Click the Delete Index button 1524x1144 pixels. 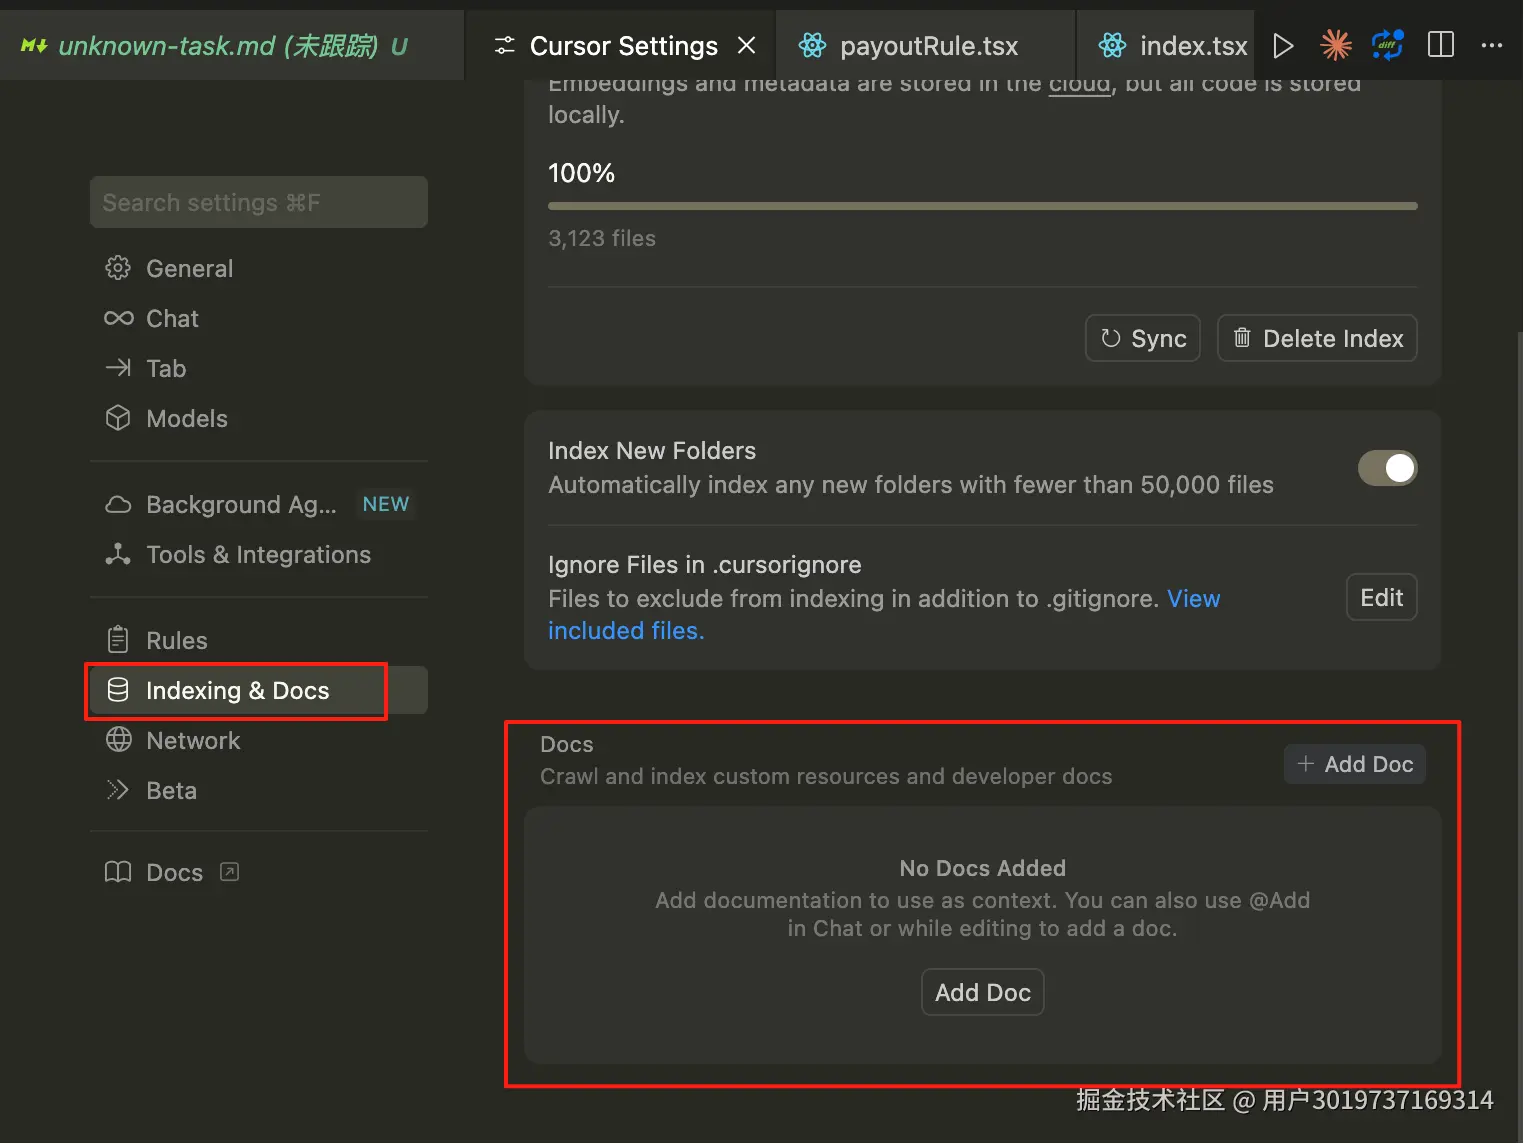click(x=1317, y=338)
